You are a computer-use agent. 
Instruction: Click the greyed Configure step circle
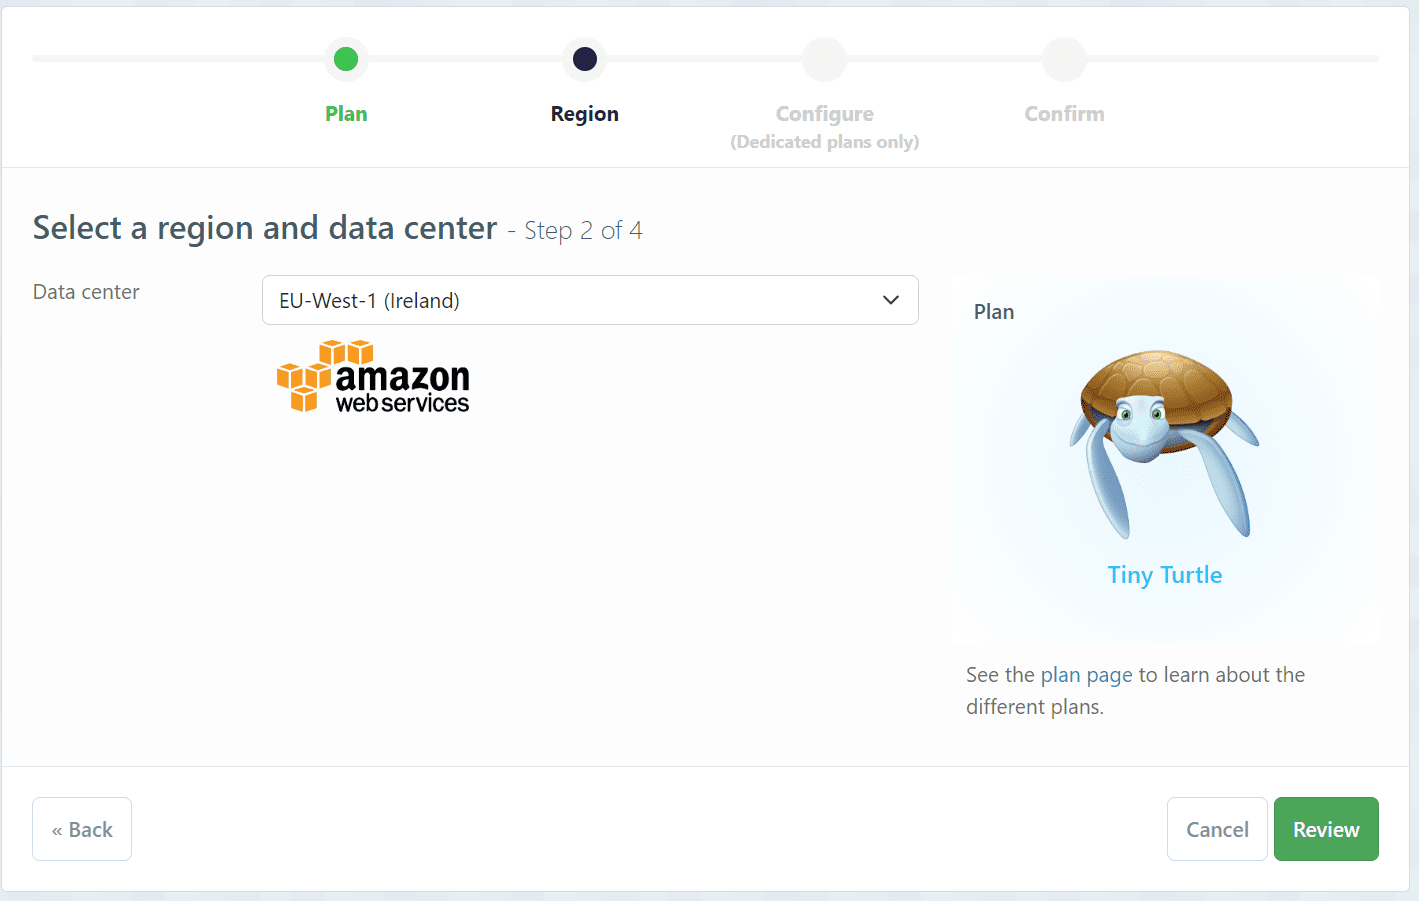coord(825,59)
